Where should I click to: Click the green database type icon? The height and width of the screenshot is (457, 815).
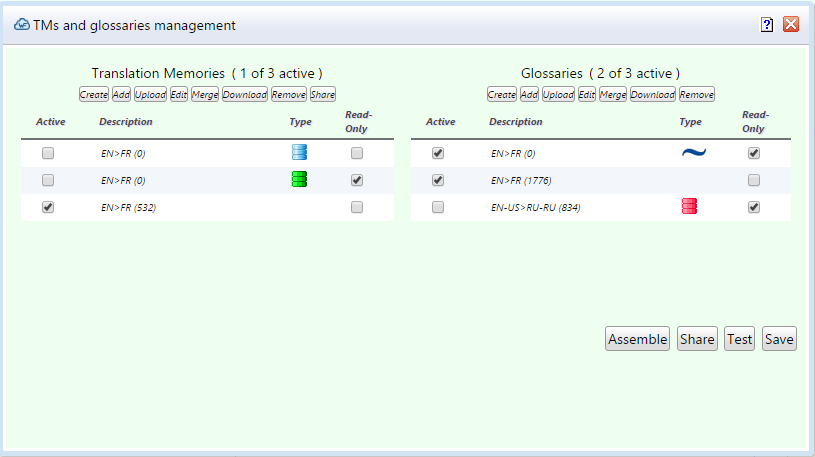(299, 180)
